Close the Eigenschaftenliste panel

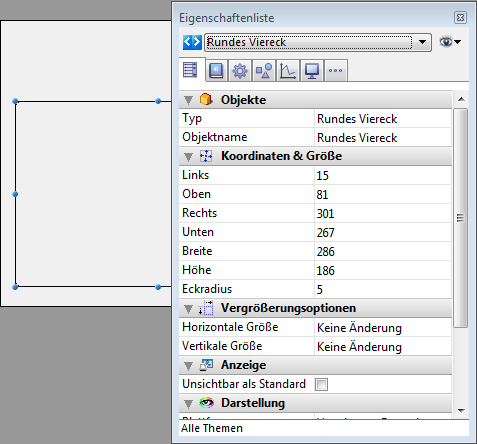pyautogui.click(x=460, y=17)
